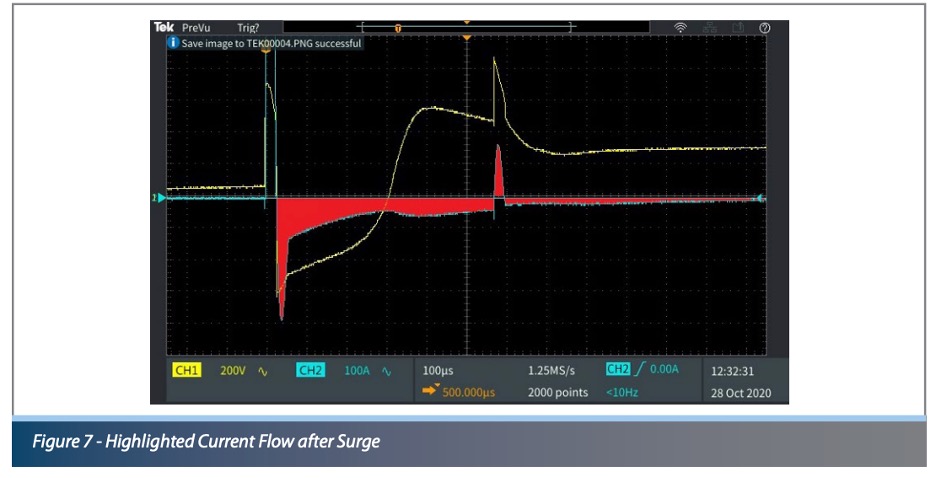The height and width of the screenshot is (478, 936).
Task: Click the orange trigger position marker in overview bar
Action: tap(399, 29)
